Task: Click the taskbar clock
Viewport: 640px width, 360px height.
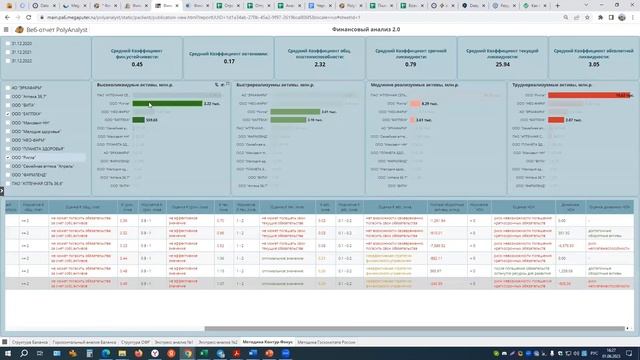Action: (x=611, y=353)
